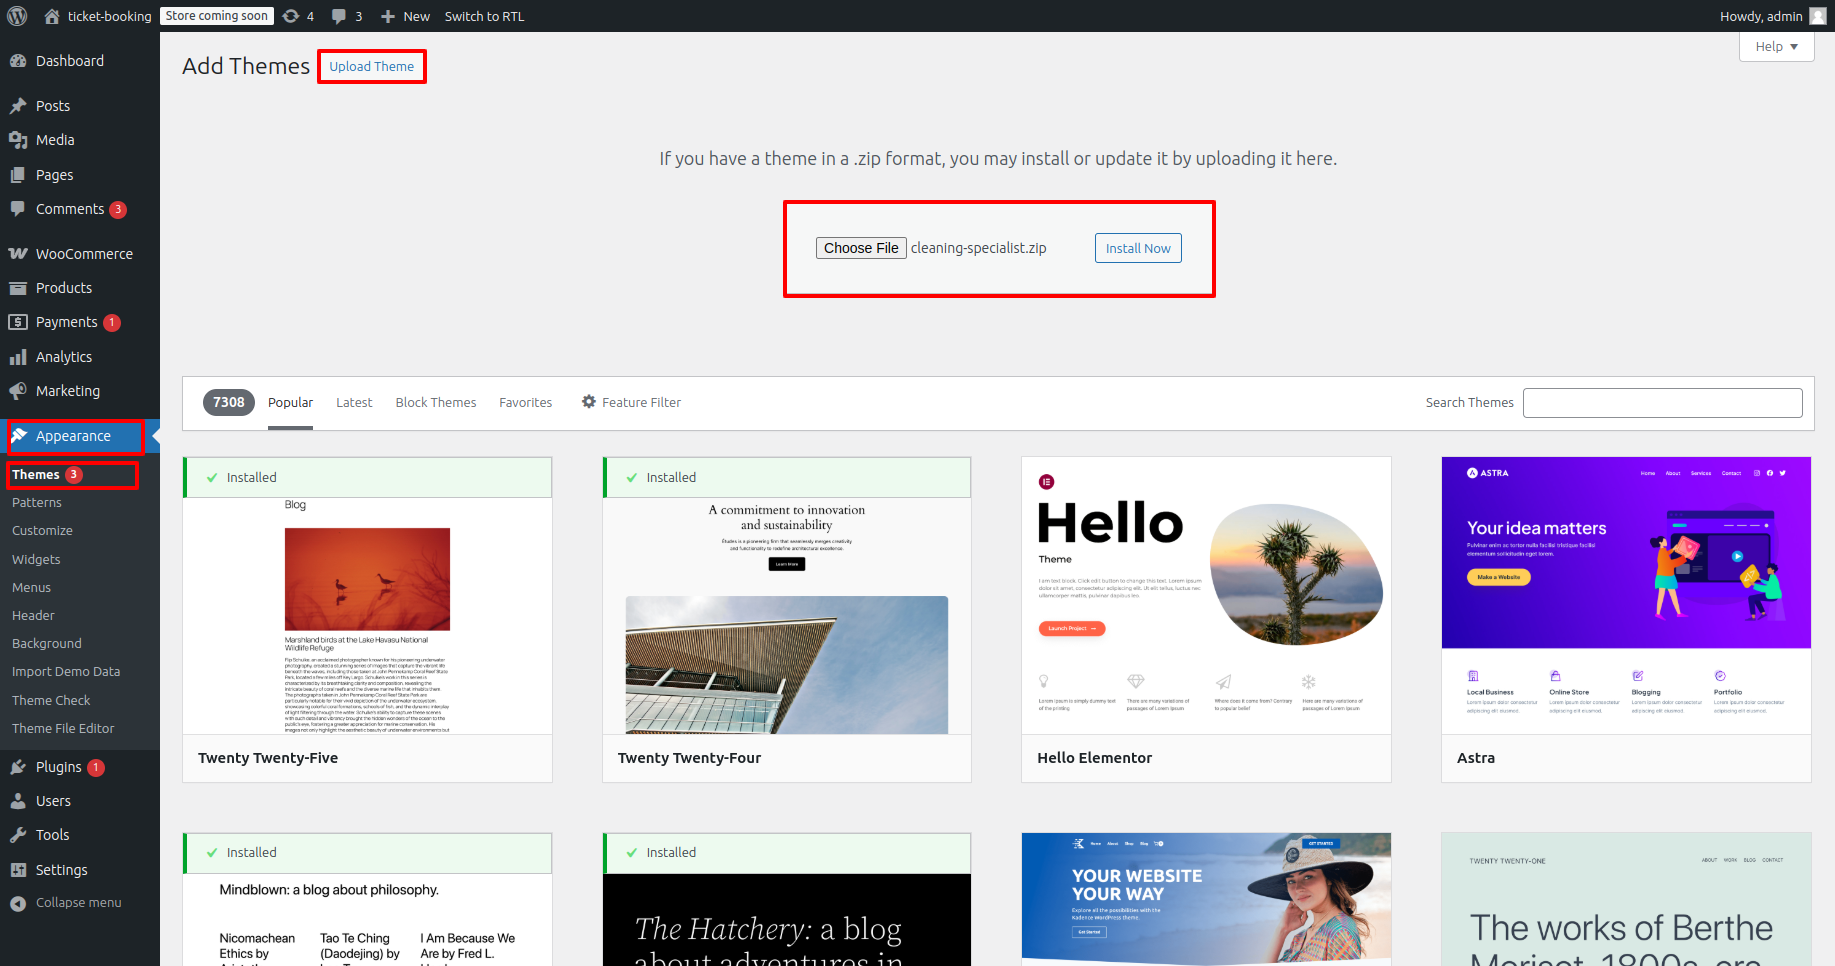
Task: Open the updates icon in admin bar
Action: 291,16
